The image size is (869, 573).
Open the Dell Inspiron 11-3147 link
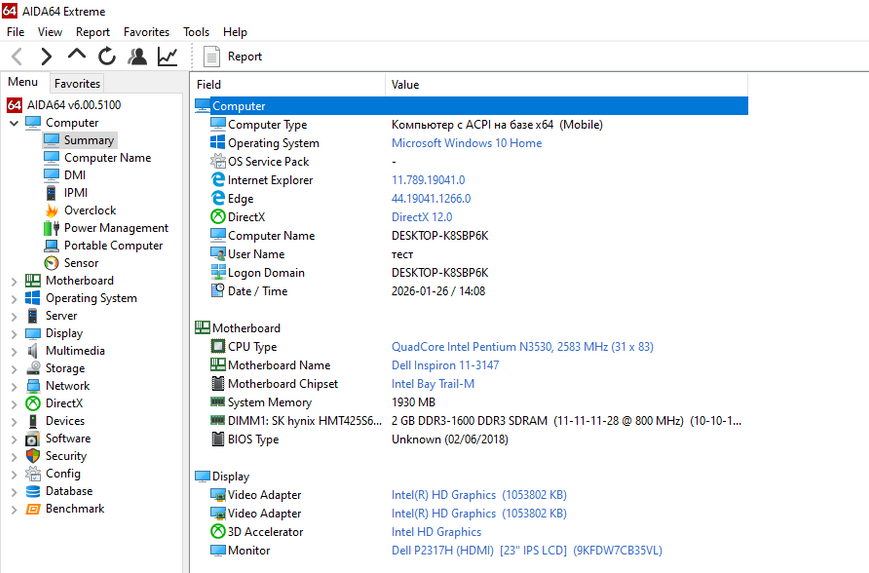click(445, 365)
